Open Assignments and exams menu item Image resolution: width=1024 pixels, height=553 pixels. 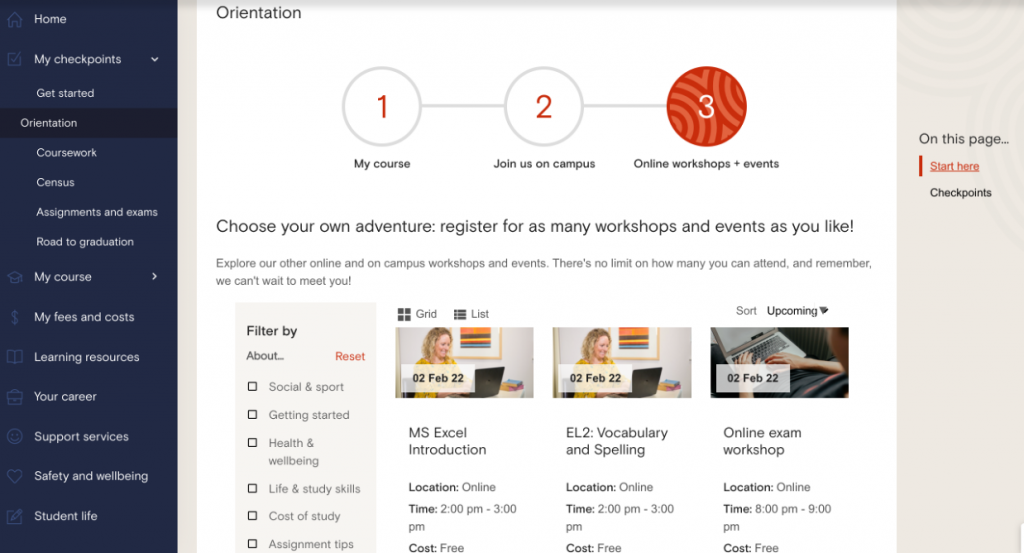pos(97,212)
